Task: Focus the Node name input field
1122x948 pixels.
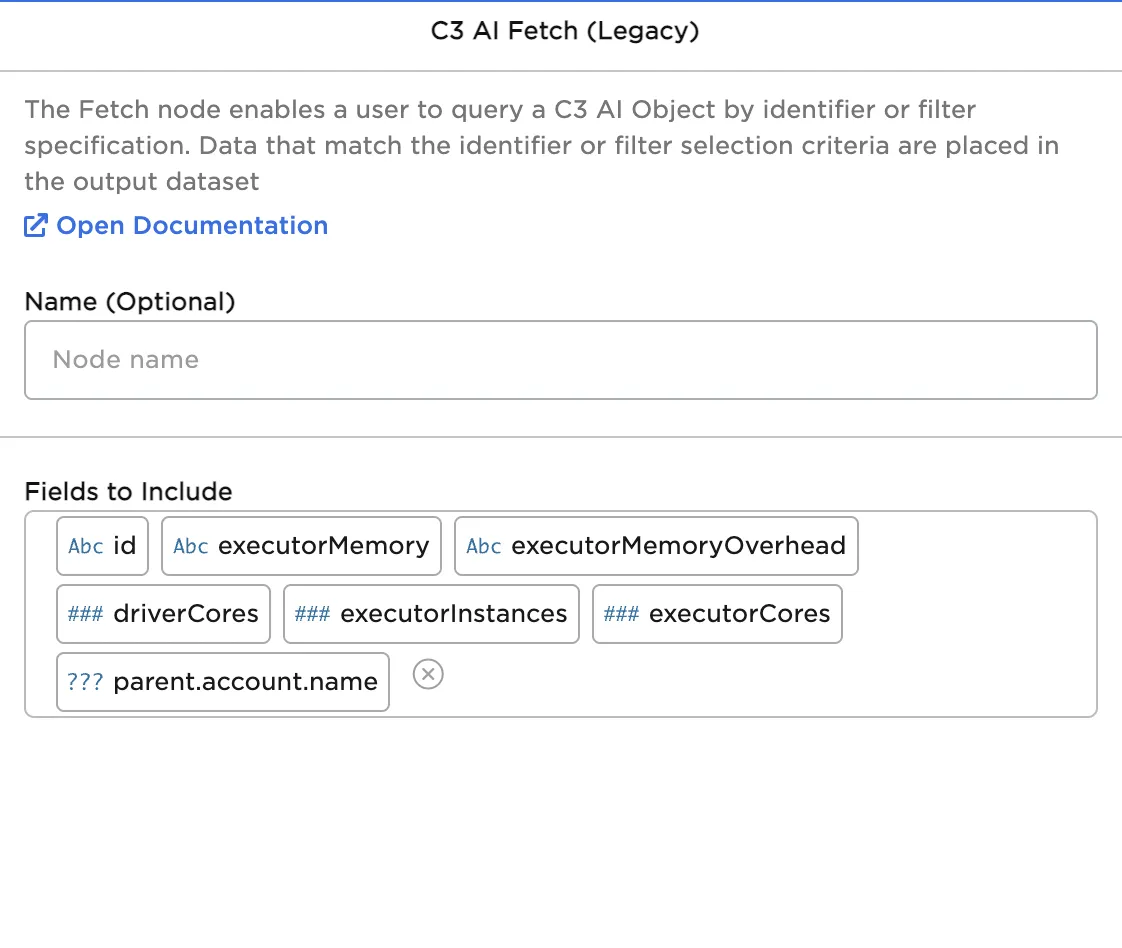Action: pyautogui.click(x=560, y=360)
